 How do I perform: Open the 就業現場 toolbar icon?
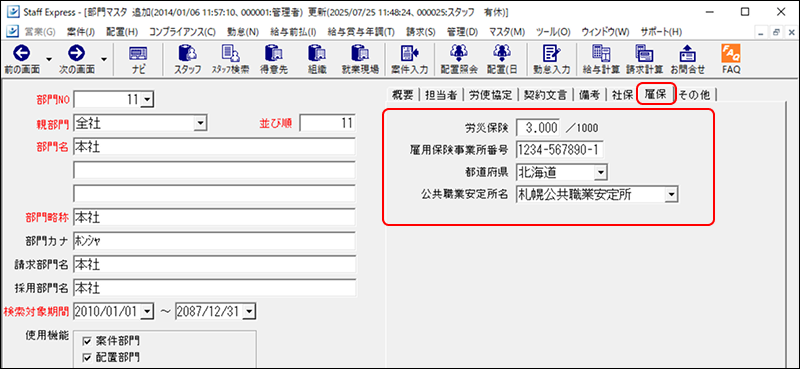[x=360, y=53]
